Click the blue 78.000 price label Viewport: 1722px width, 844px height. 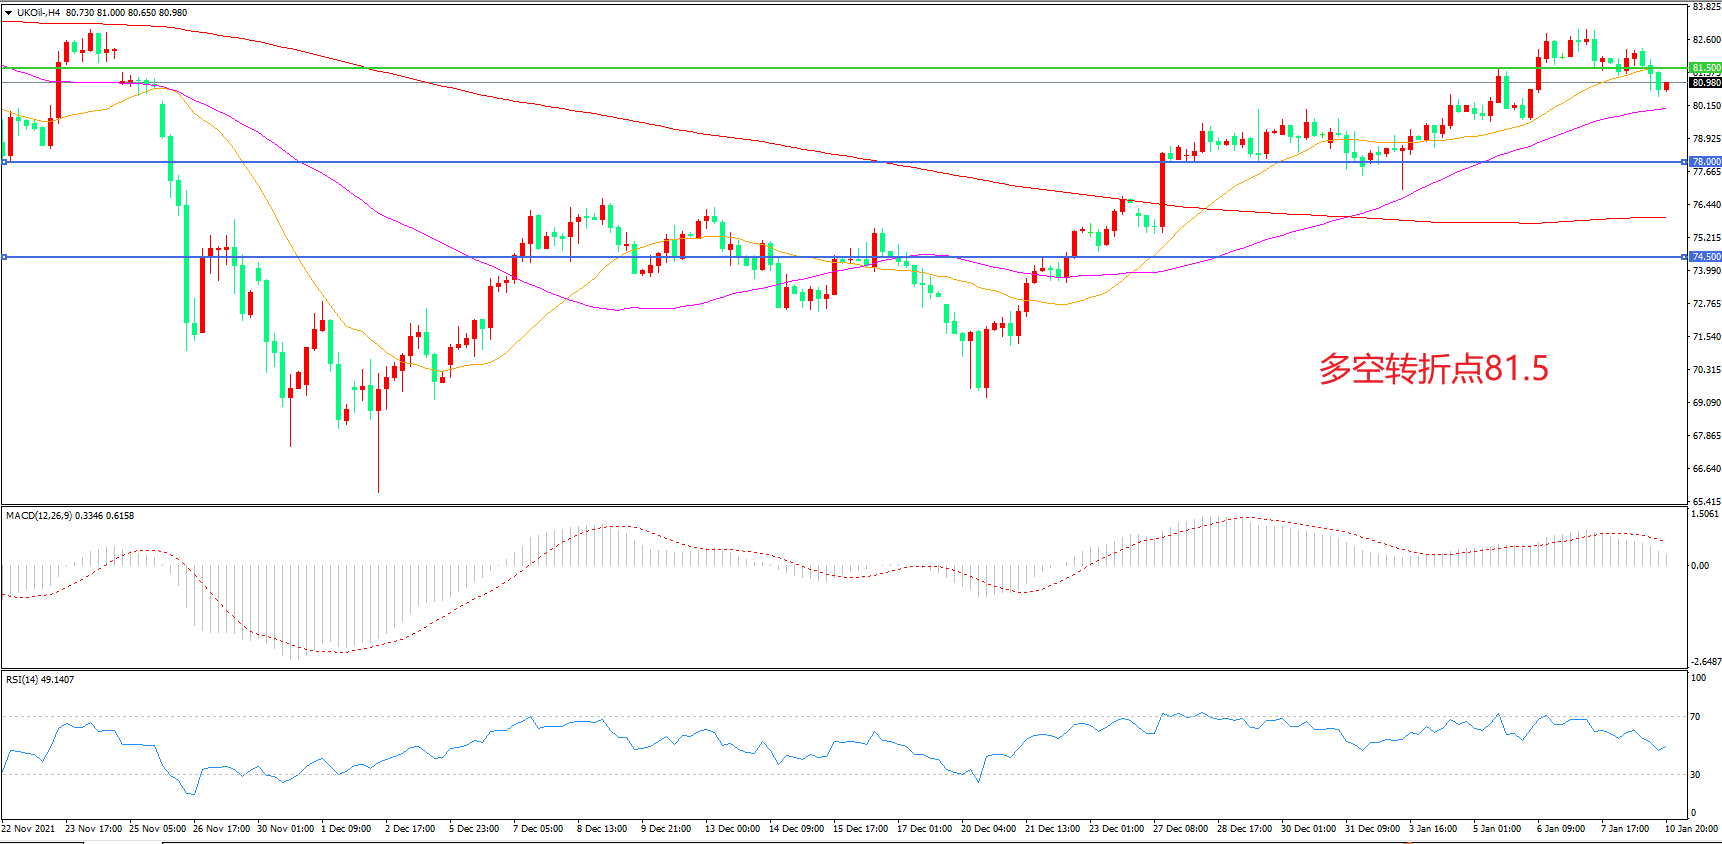1705,161
